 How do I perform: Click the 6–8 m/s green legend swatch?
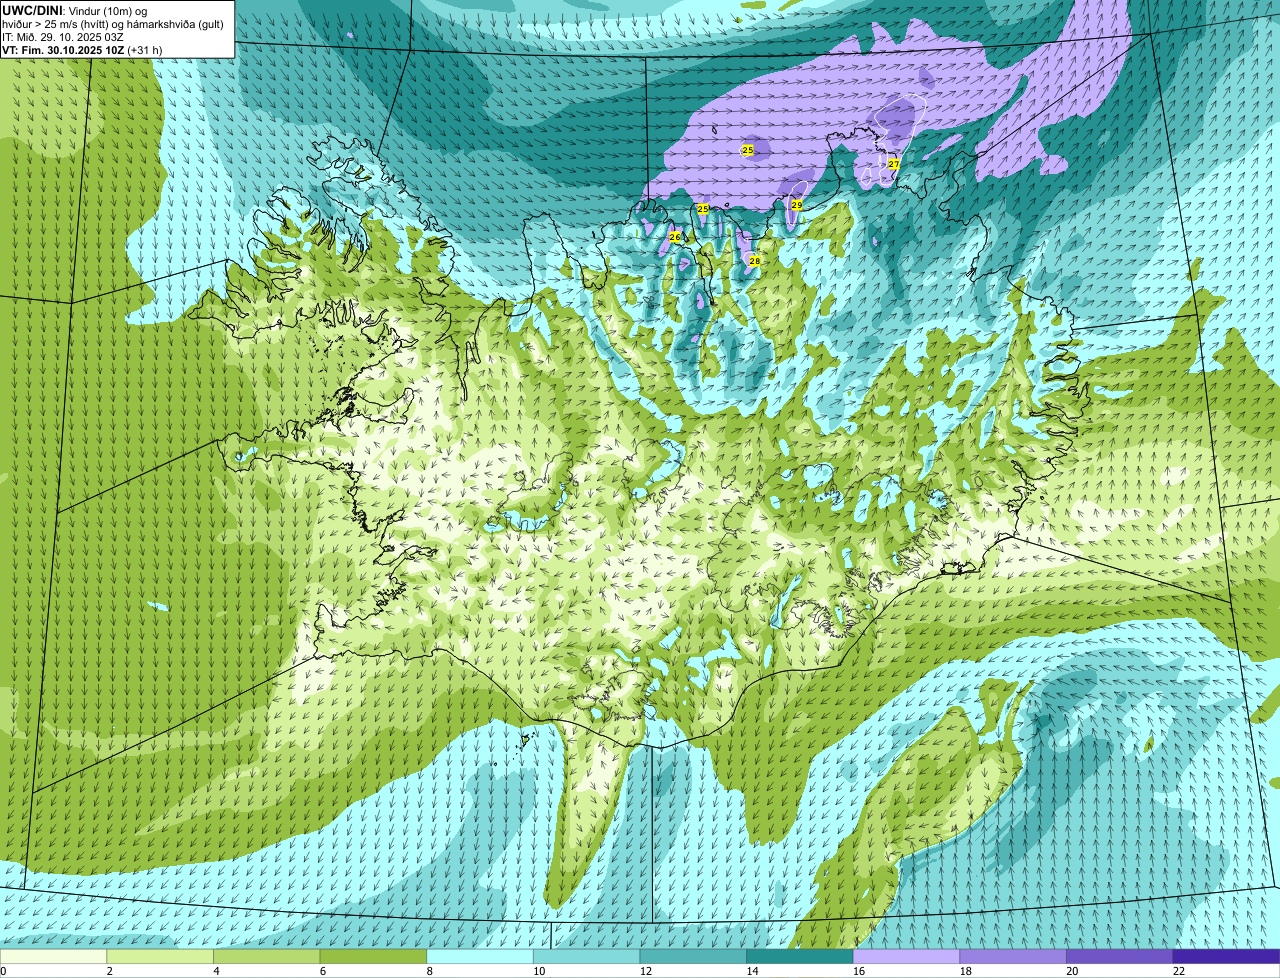(x=373, y=957)
